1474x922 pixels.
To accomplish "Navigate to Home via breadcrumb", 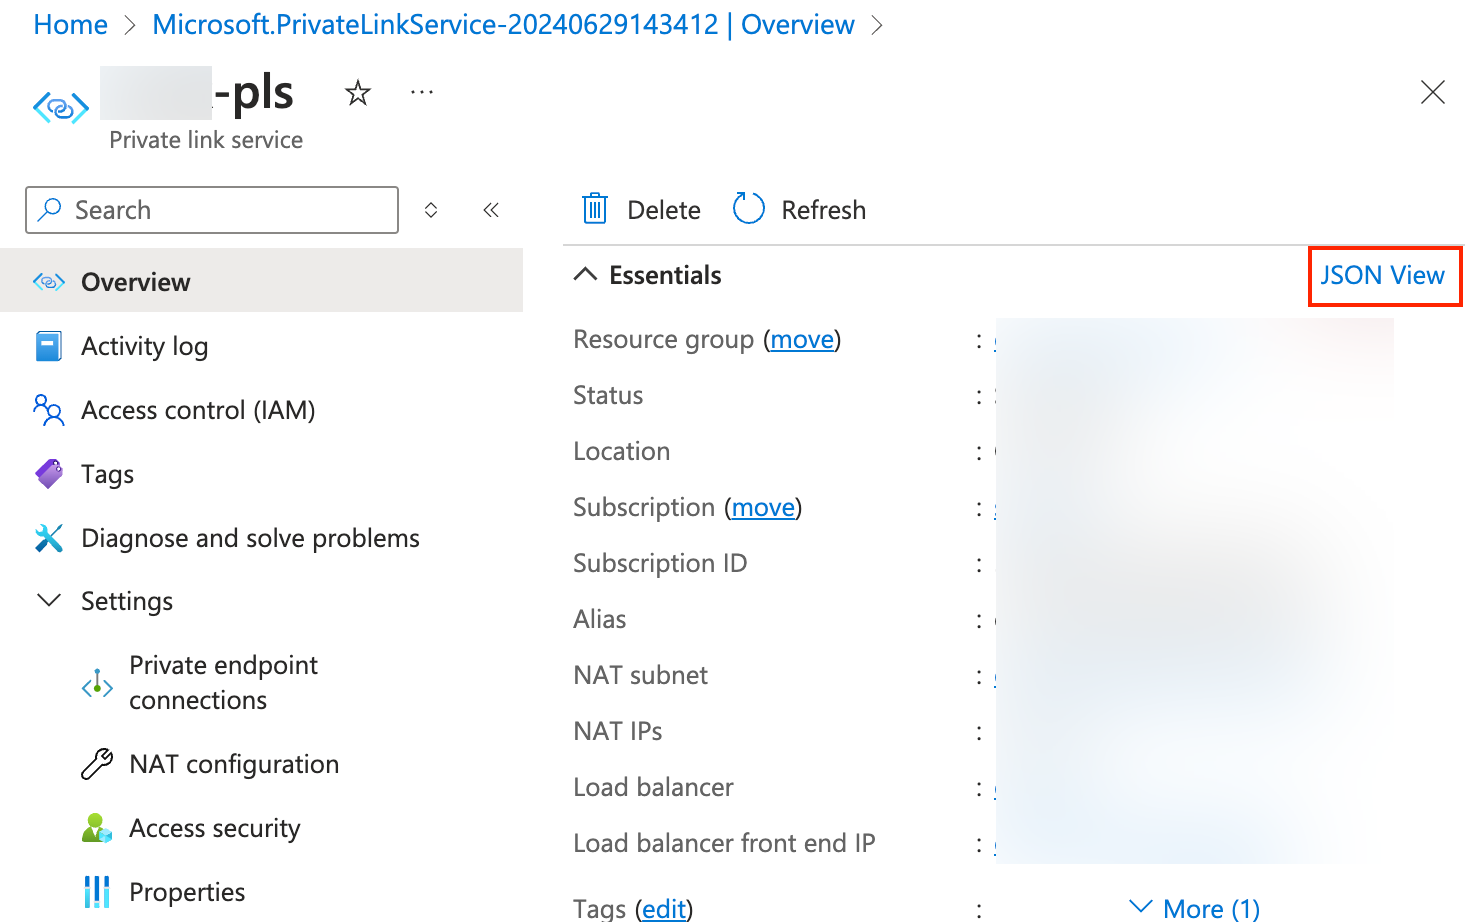I will point(70,24).
